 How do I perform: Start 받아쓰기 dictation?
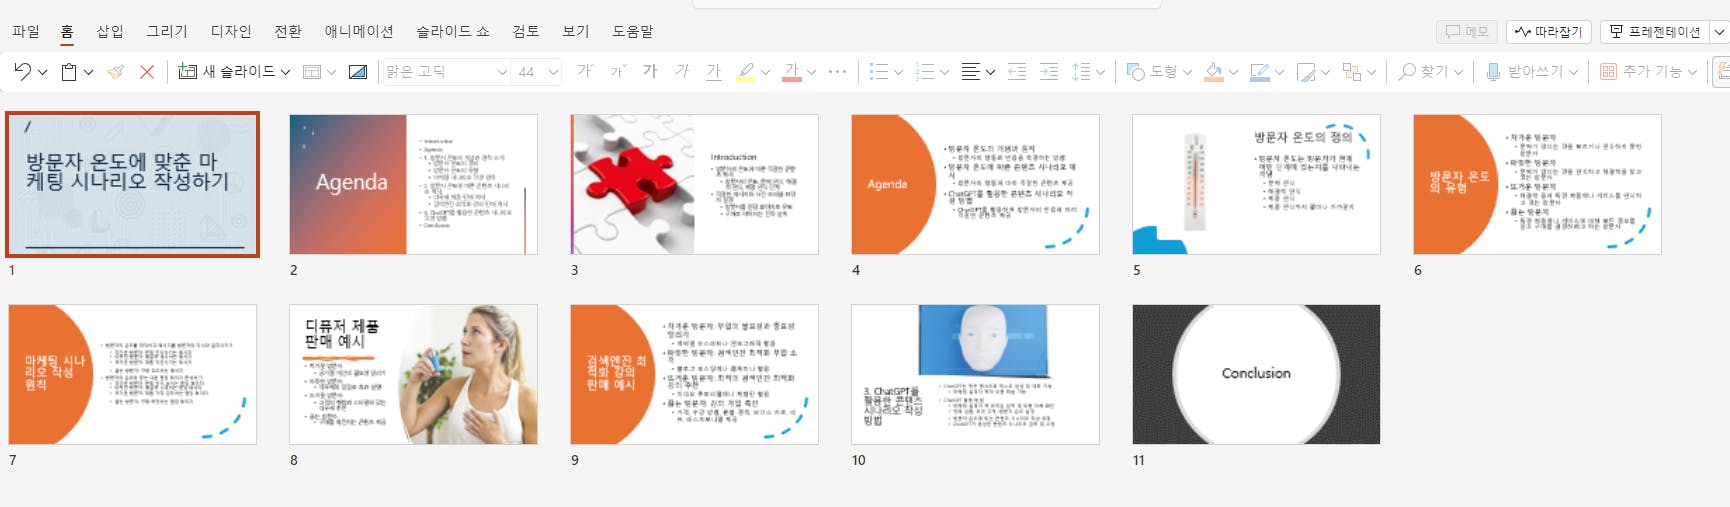coord(1524,72)
